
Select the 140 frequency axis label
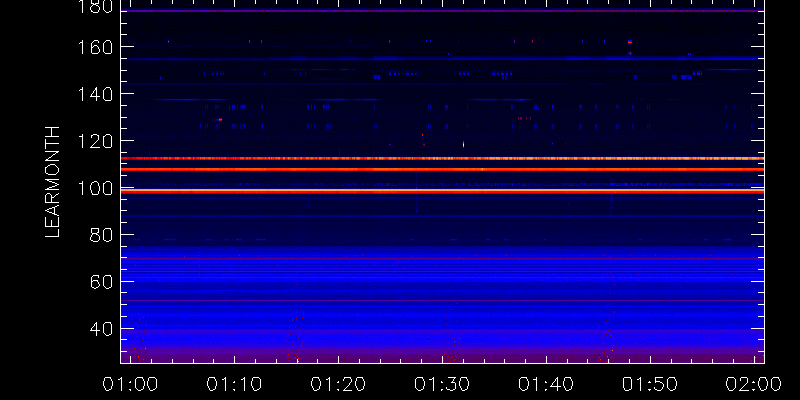click(x=97, y=94)
